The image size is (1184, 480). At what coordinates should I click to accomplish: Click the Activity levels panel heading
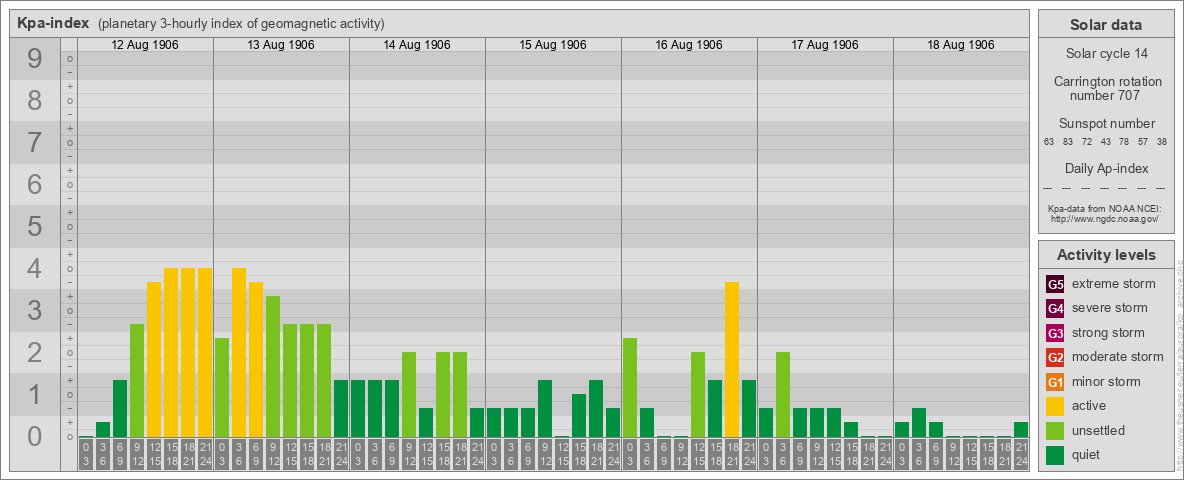tap(1106, 255)
